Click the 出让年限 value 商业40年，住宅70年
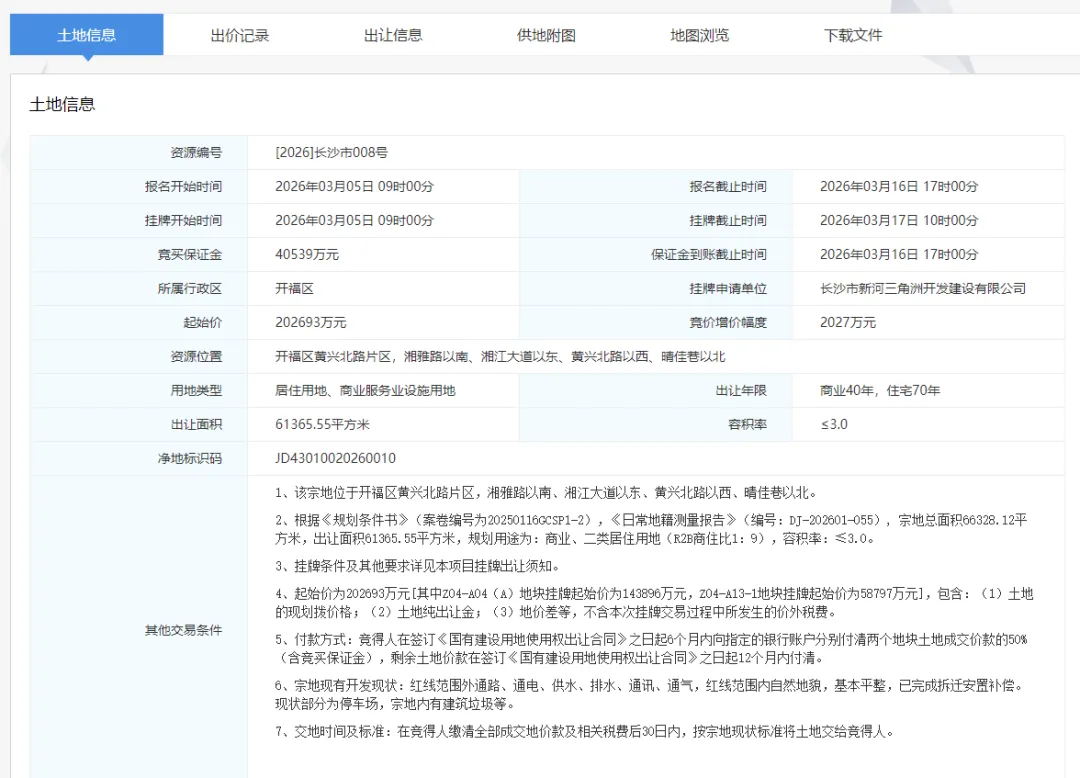This screenshot has height=778, width=1080. [x=880, y=390]
